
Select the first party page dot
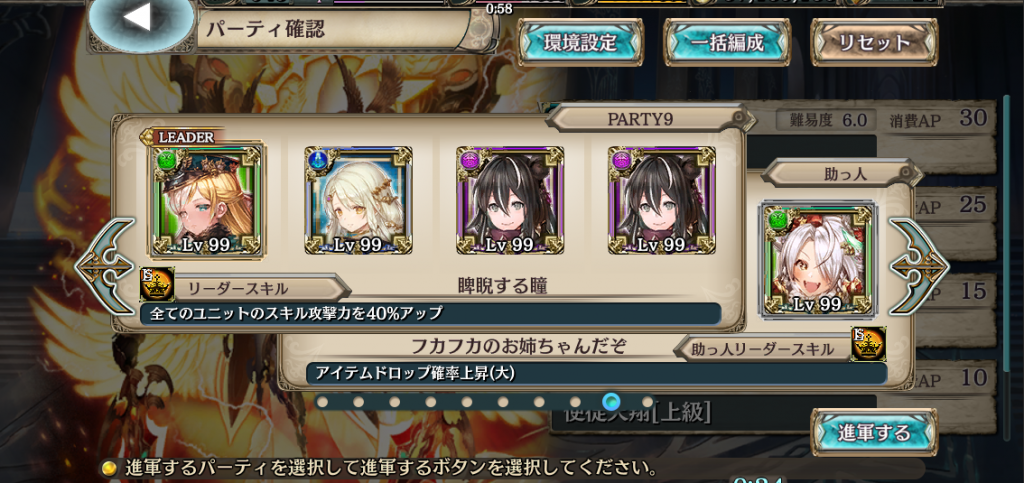point(322,401)
